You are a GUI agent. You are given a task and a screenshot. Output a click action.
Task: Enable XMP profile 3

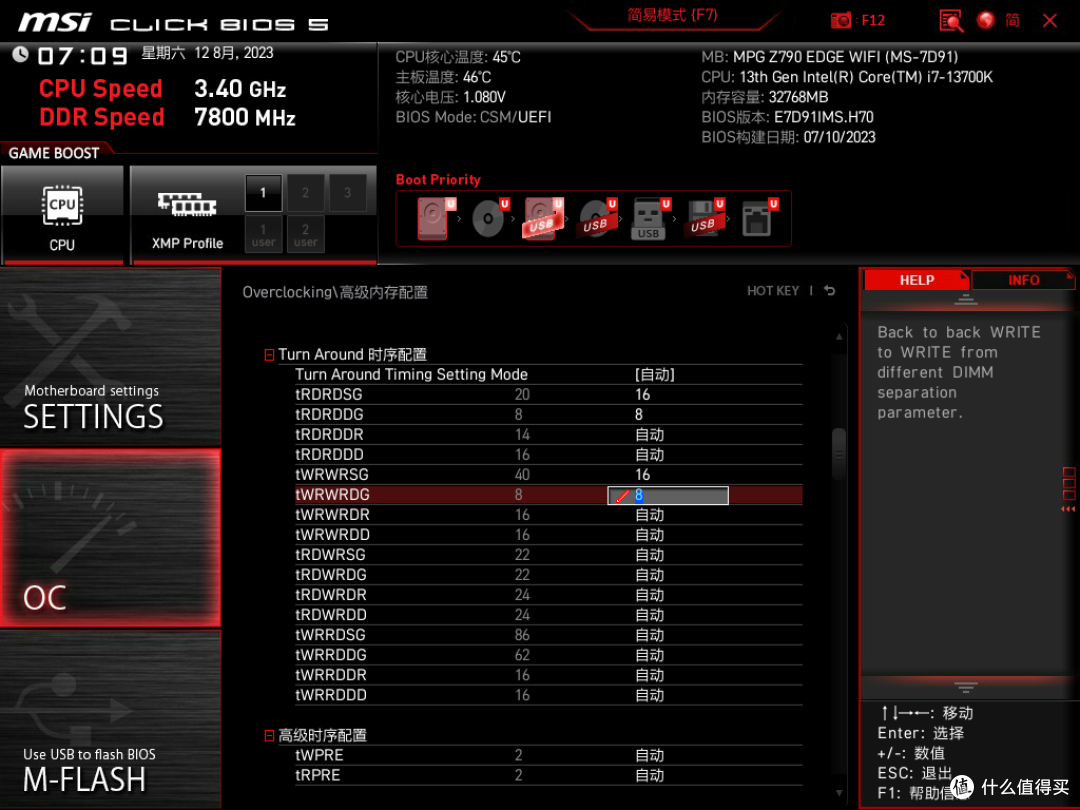(x=347, y=193)
